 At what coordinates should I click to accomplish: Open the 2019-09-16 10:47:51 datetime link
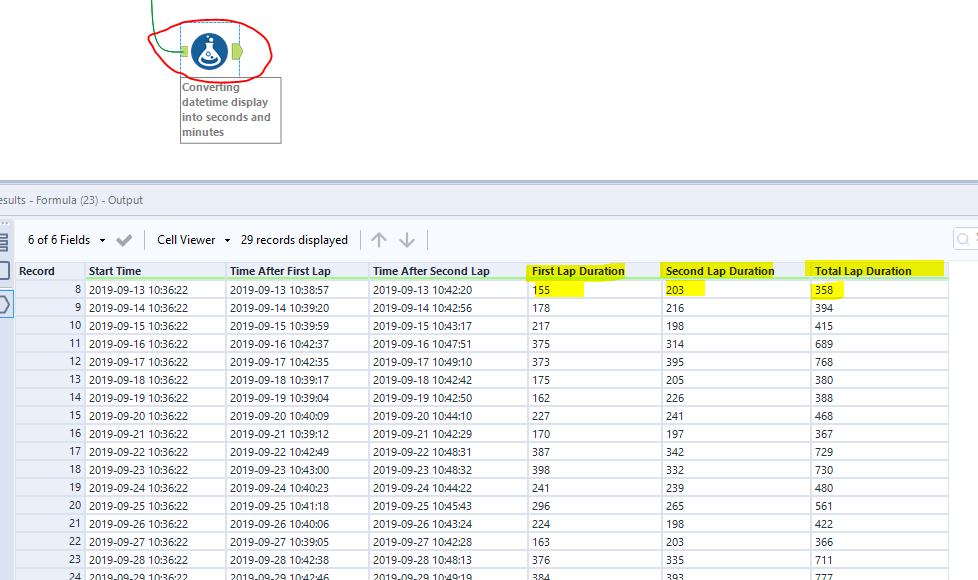click(425, 344)
